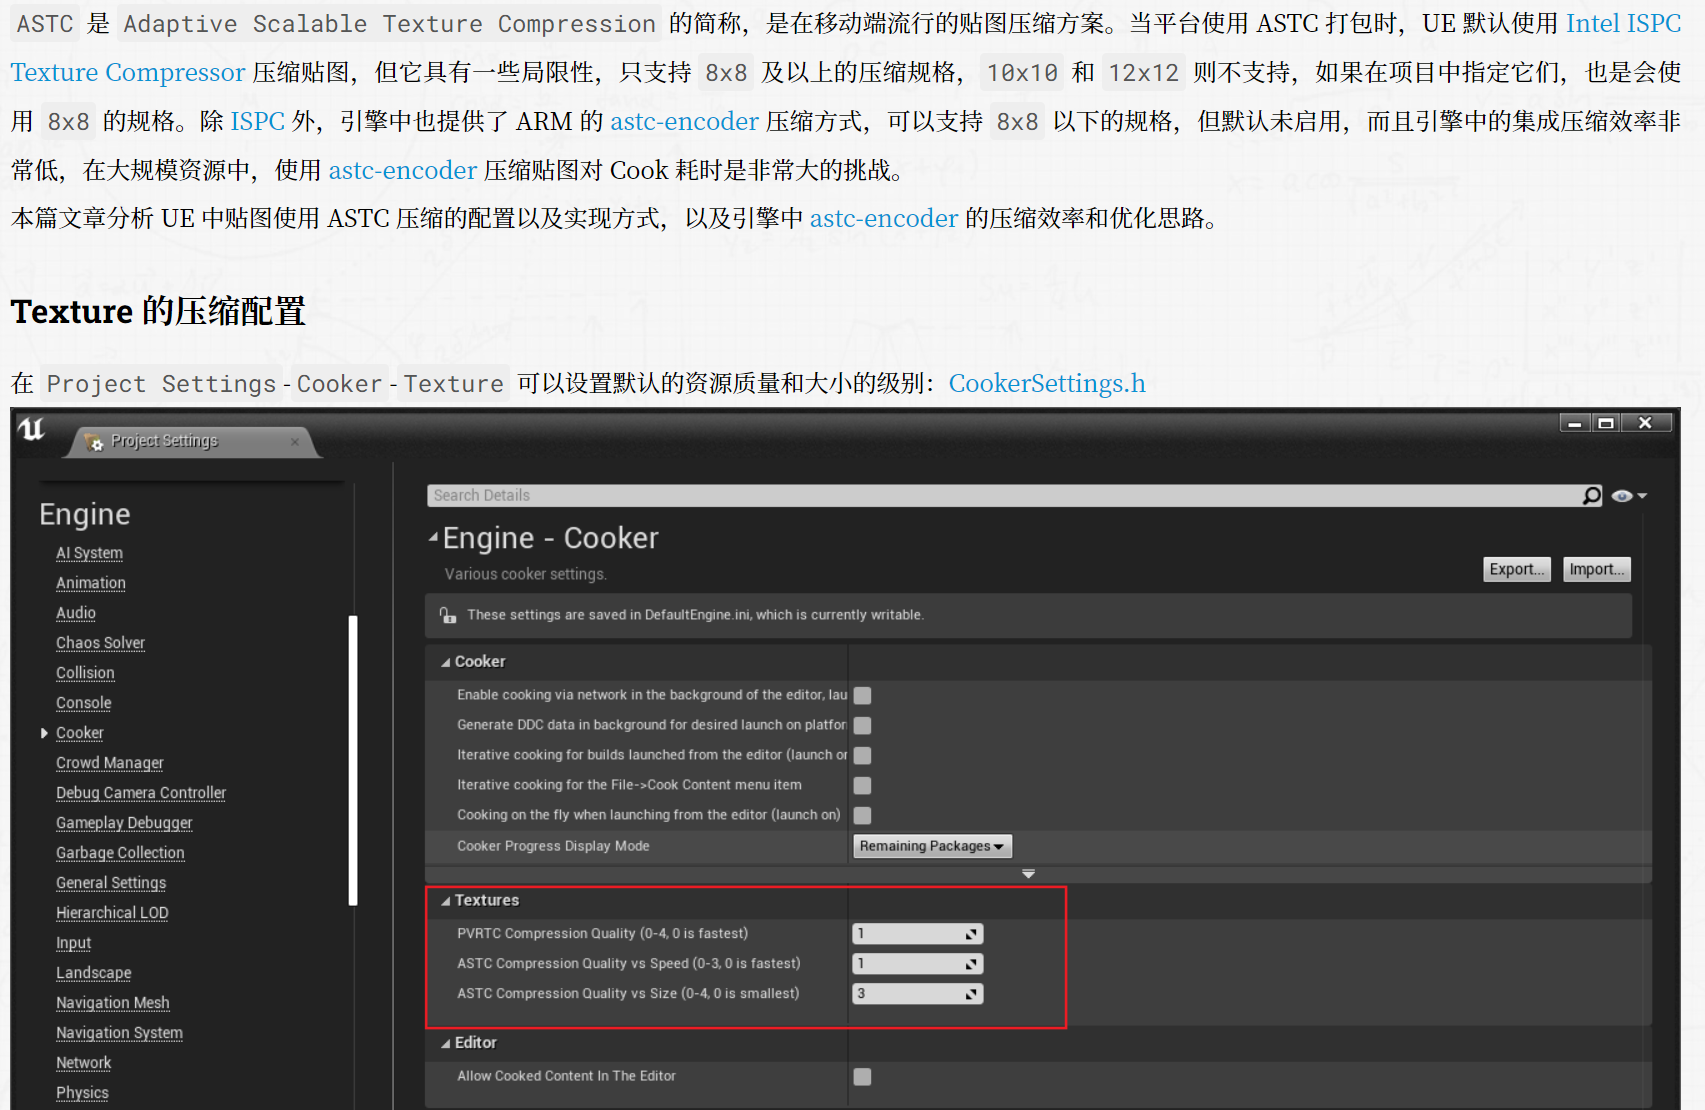Click the ASTC Quality vs Speed spinner arrow

[x=971, y=964]
